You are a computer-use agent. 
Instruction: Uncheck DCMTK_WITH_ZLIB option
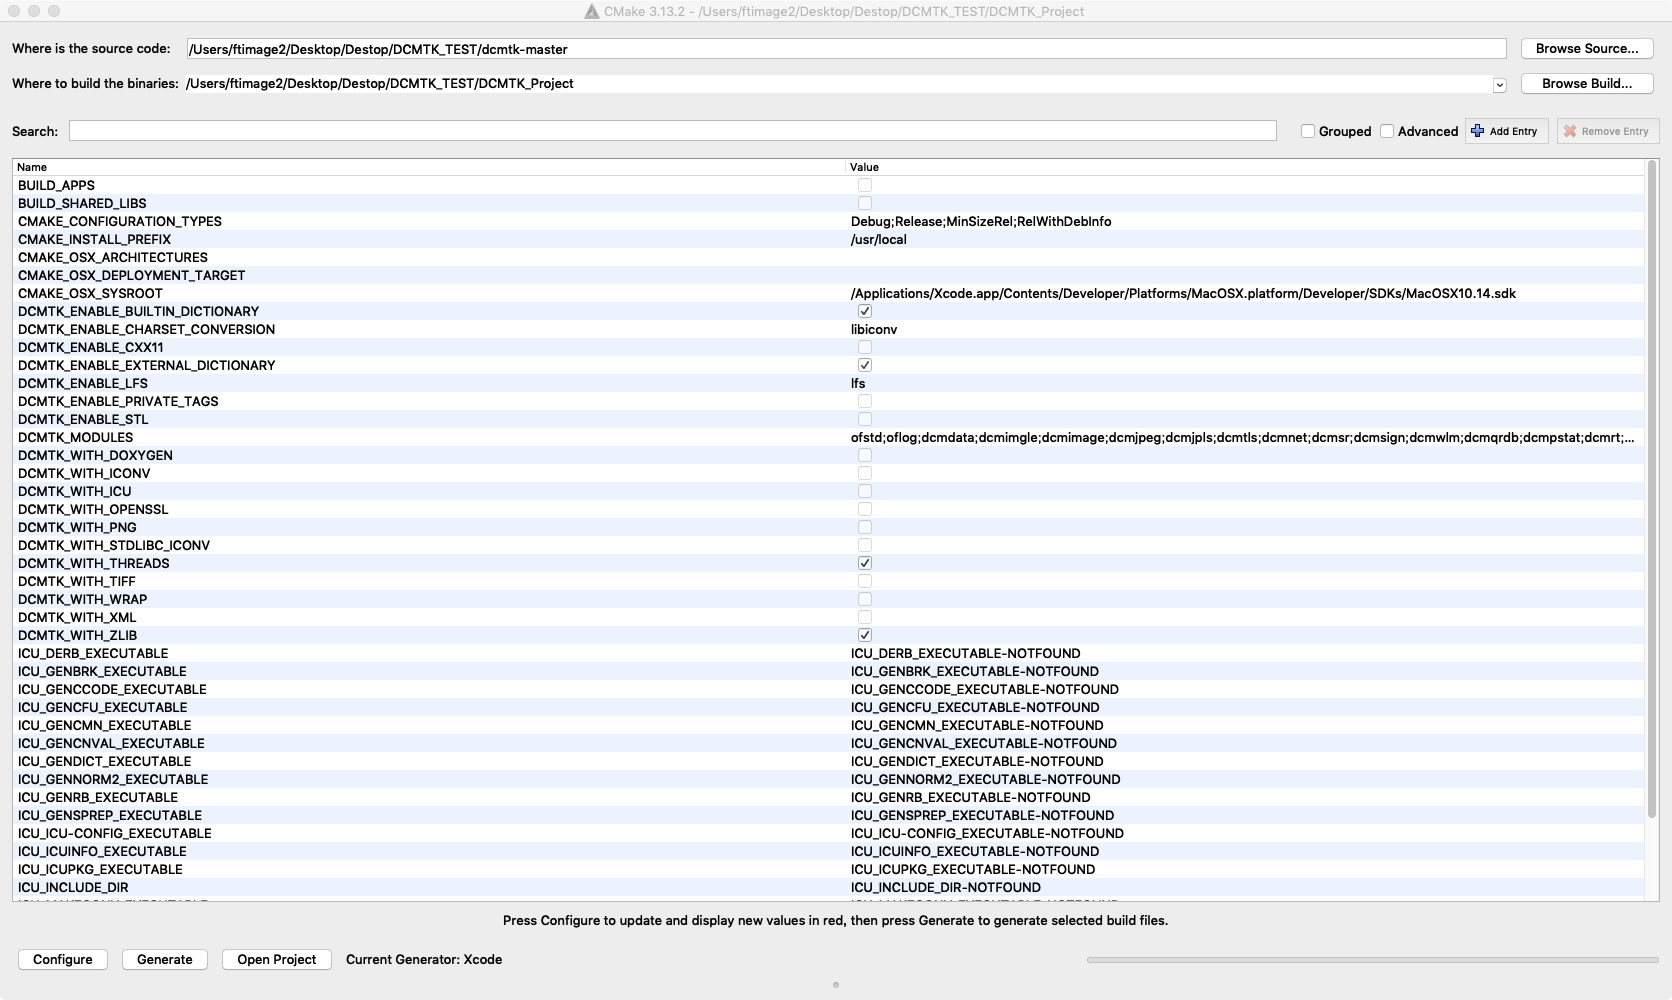pos(865,635)
